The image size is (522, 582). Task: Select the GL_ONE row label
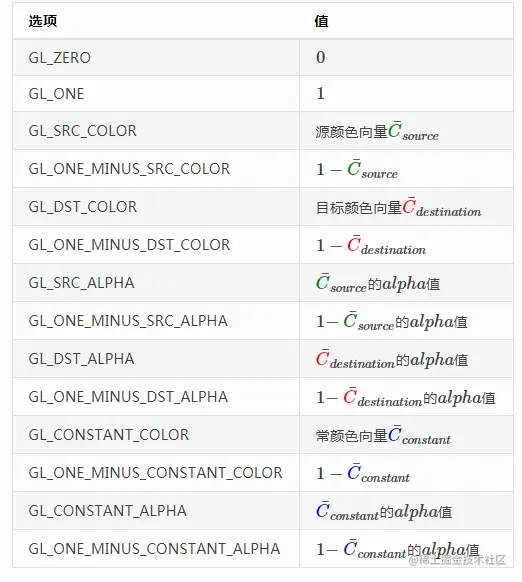pyautogui.click(x=56, y=94)
